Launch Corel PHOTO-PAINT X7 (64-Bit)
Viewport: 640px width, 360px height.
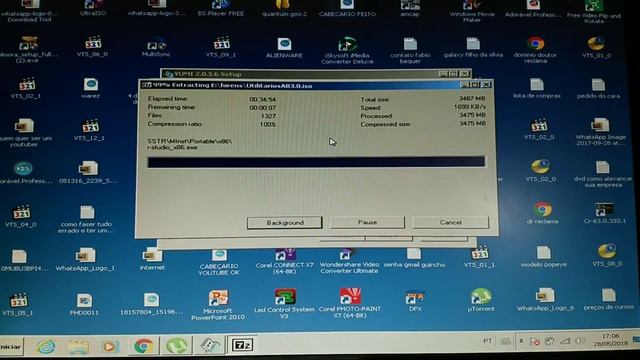pyautogui.click(x=350, y=303)
